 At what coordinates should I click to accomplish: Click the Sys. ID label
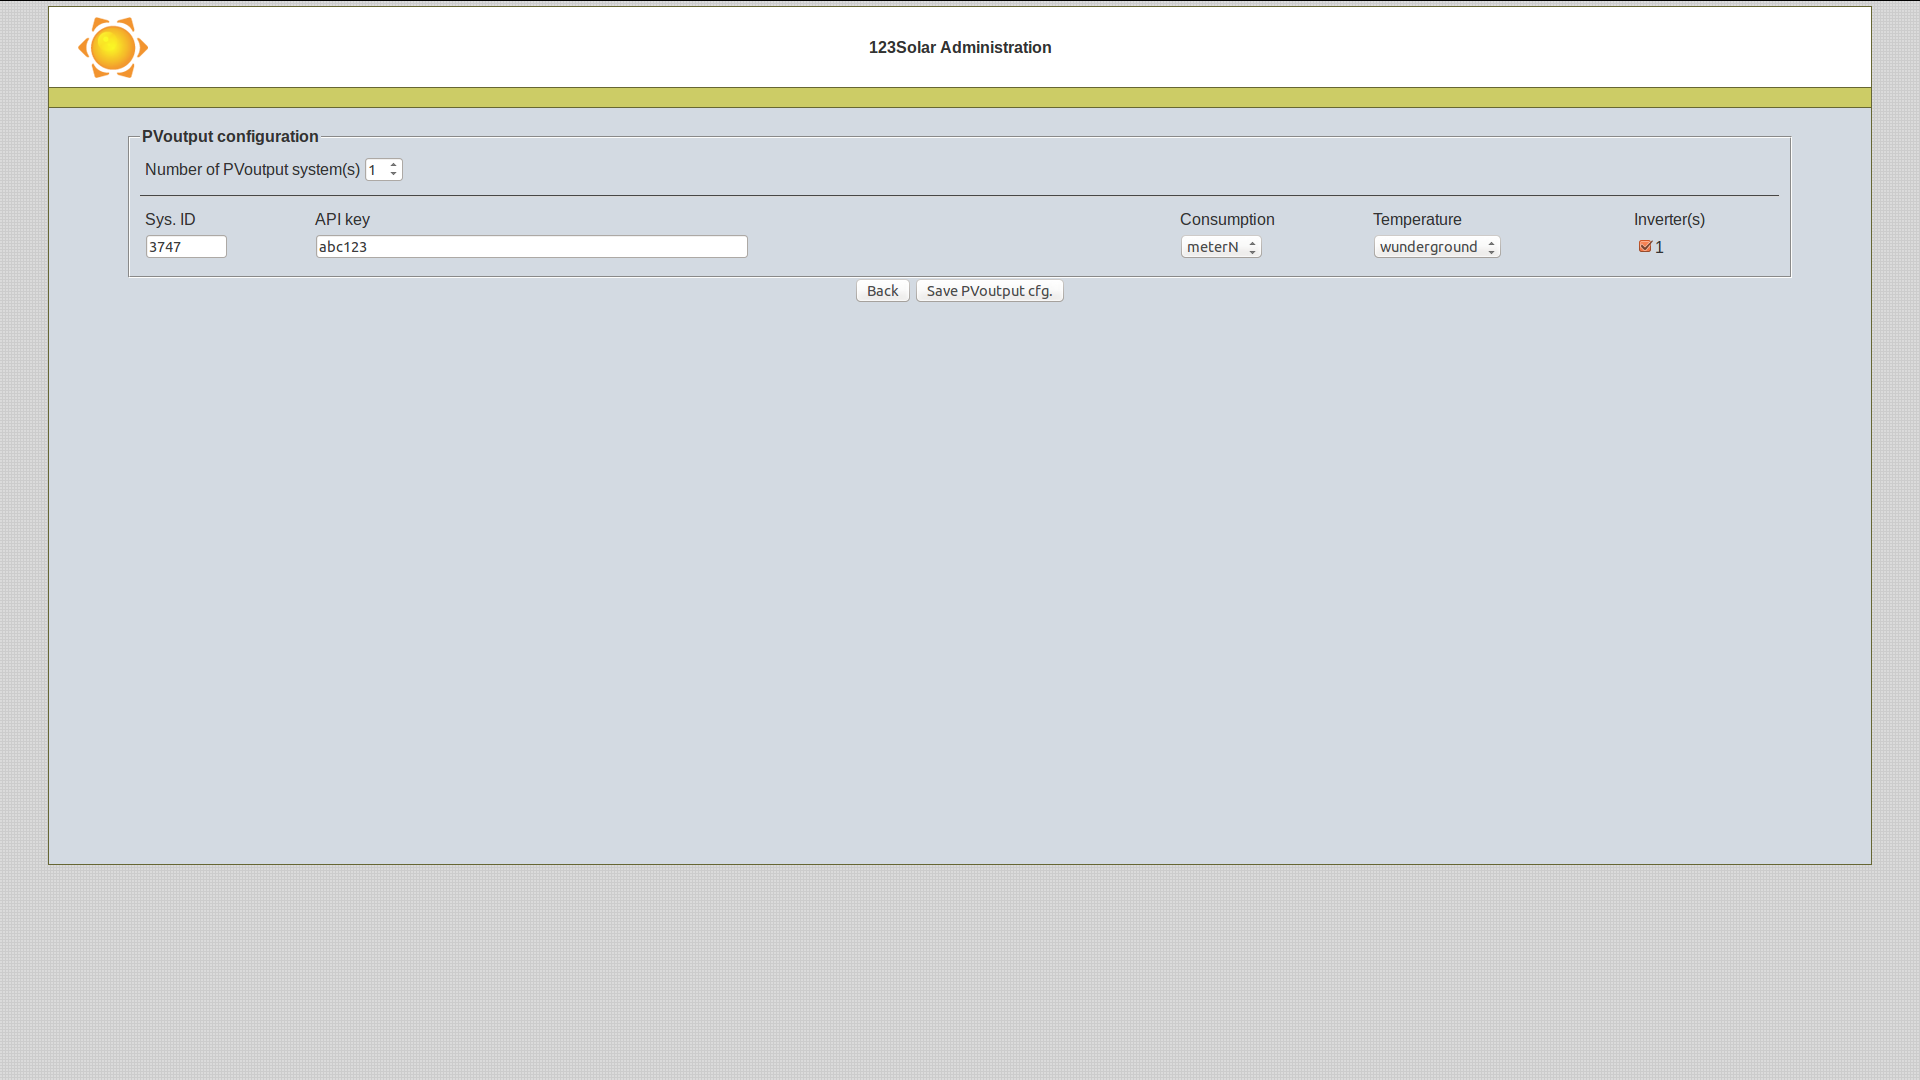coord(170,219)
